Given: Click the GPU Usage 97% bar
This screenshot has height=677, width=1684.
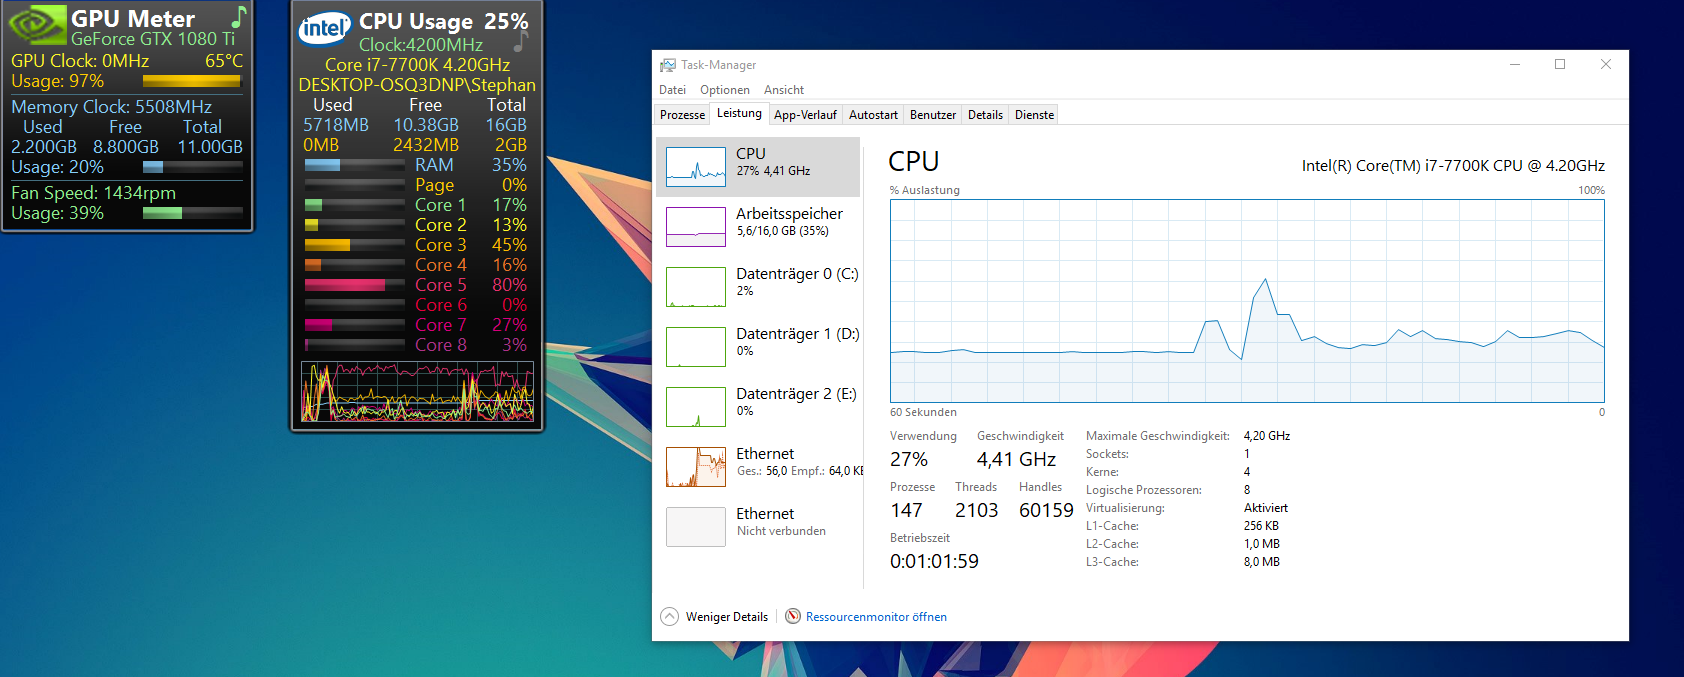Looking at the screenshot, I should [192, 82].
